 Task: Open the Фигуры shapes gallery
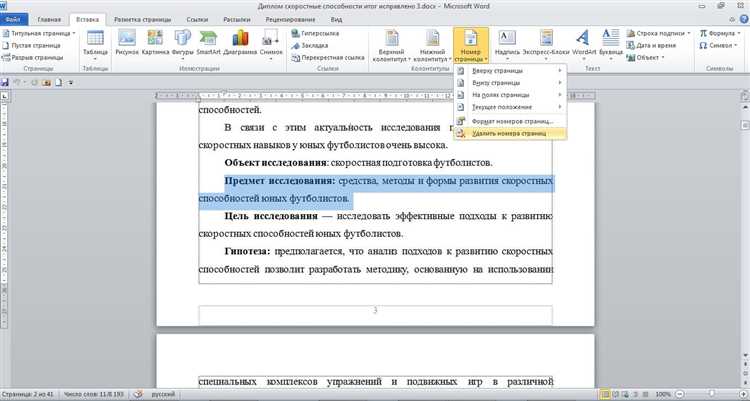(x=182, y=43)
